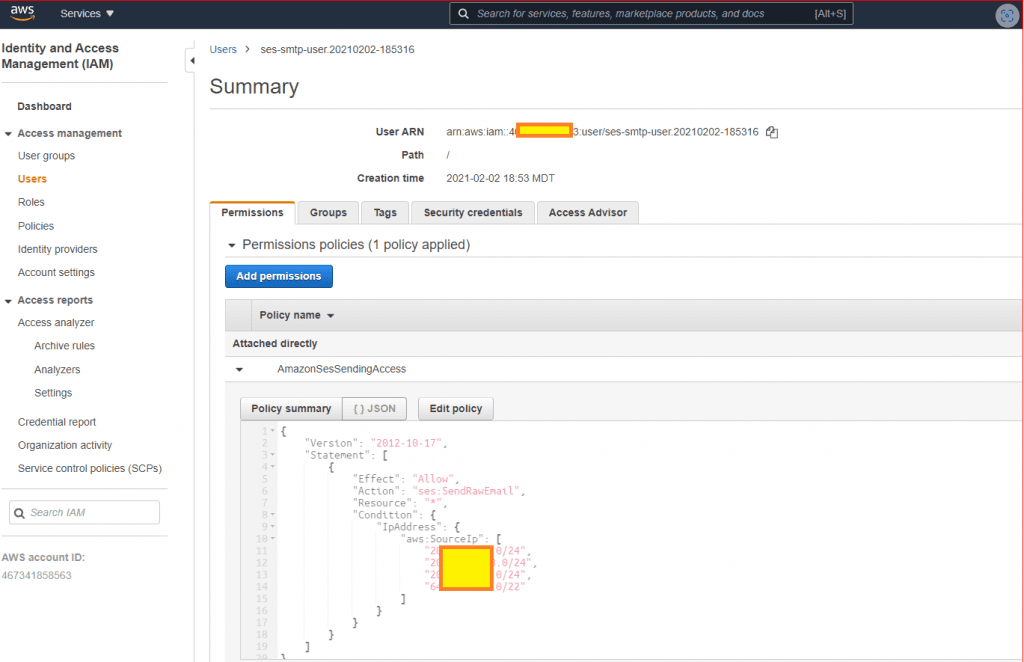This screenshot has width=1024, height=662.
Task: Show the Policy summary view
Action: point(291,409)
